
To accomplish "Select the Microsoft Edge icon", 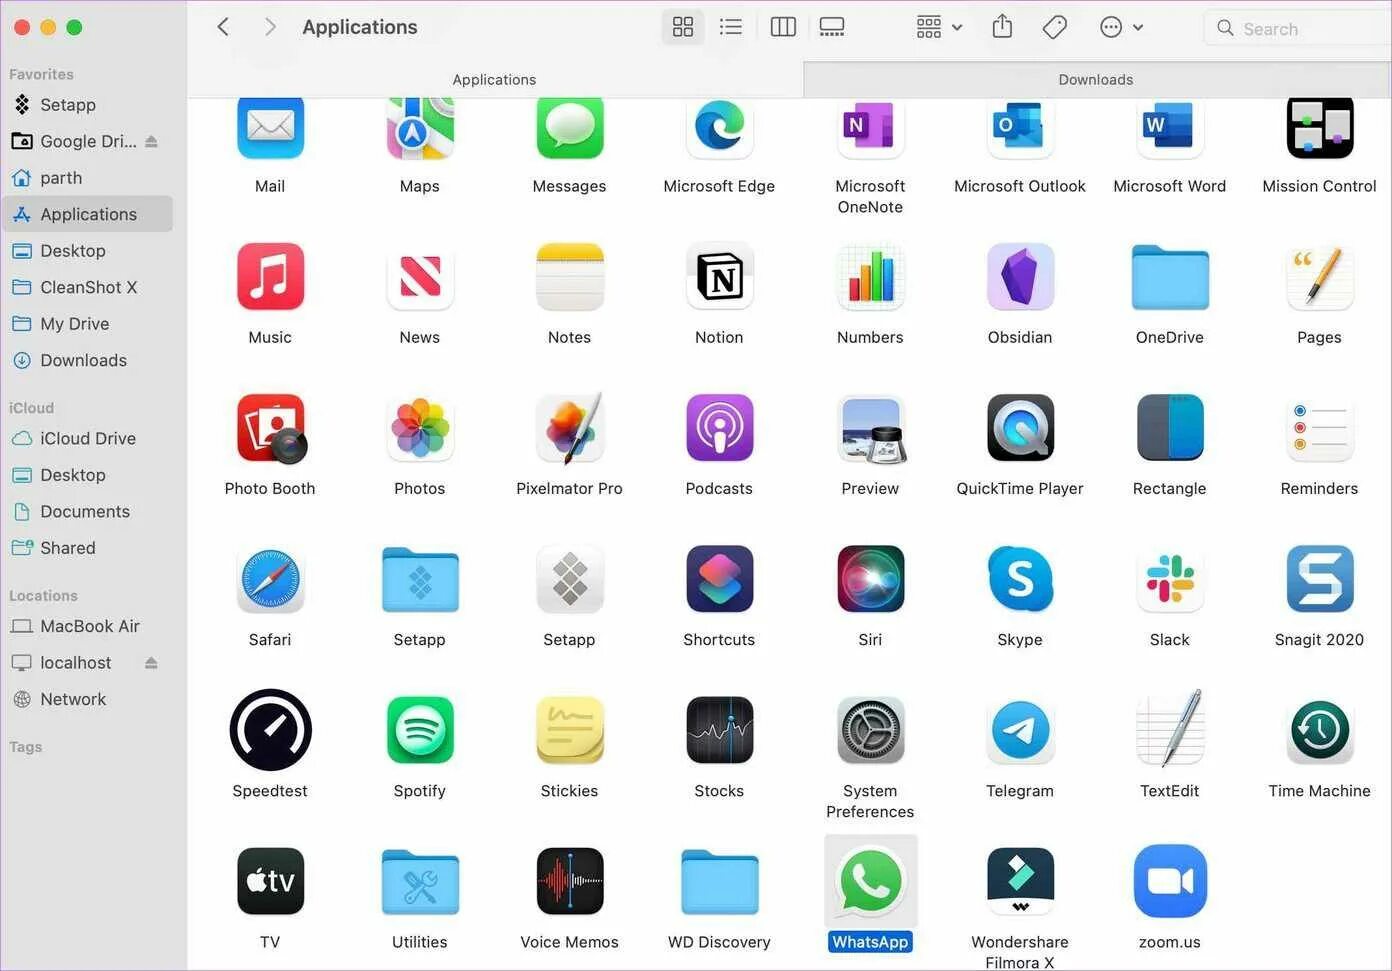I will coord(720,128).
